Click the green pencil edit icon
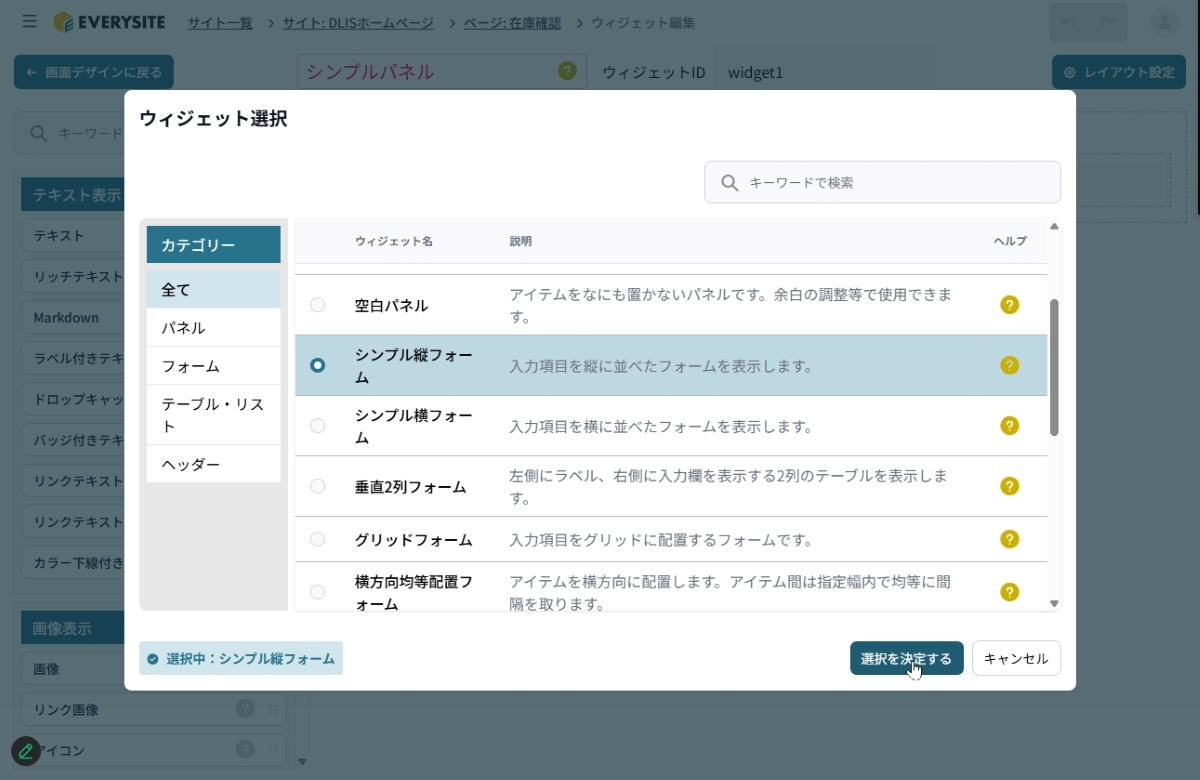The height and width of the screenshot is (780, 1200). (26, 751)
